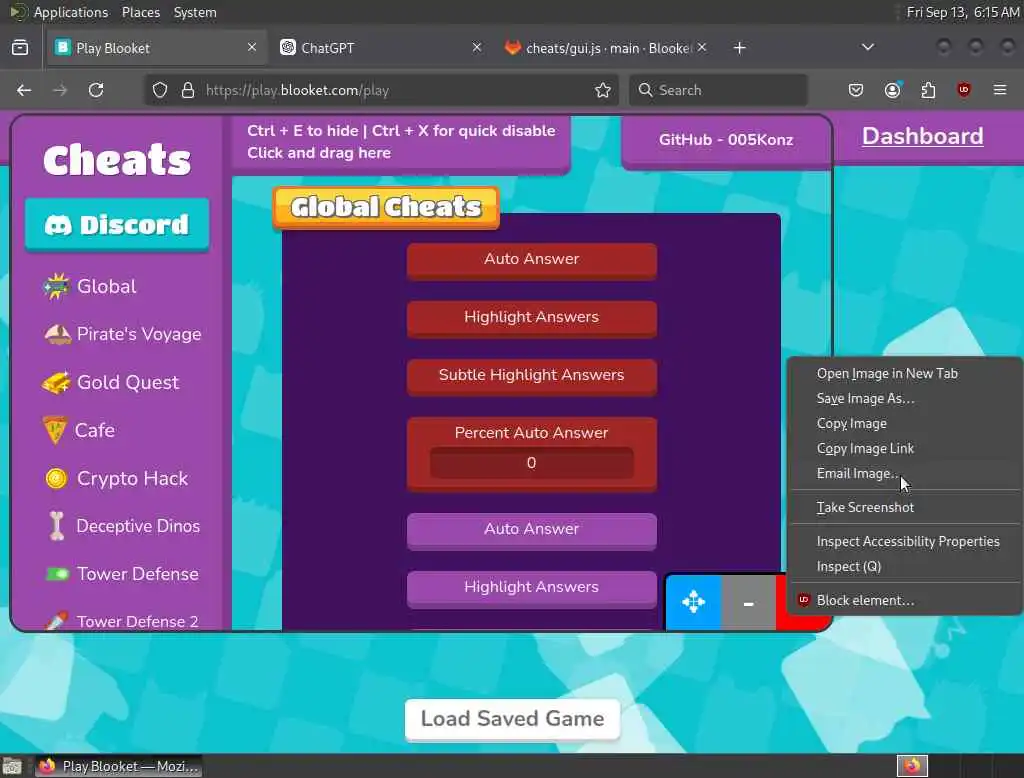Screen dimensions: 1024x778
Task: Open the Pocket save icon
Action: (856, 90)
